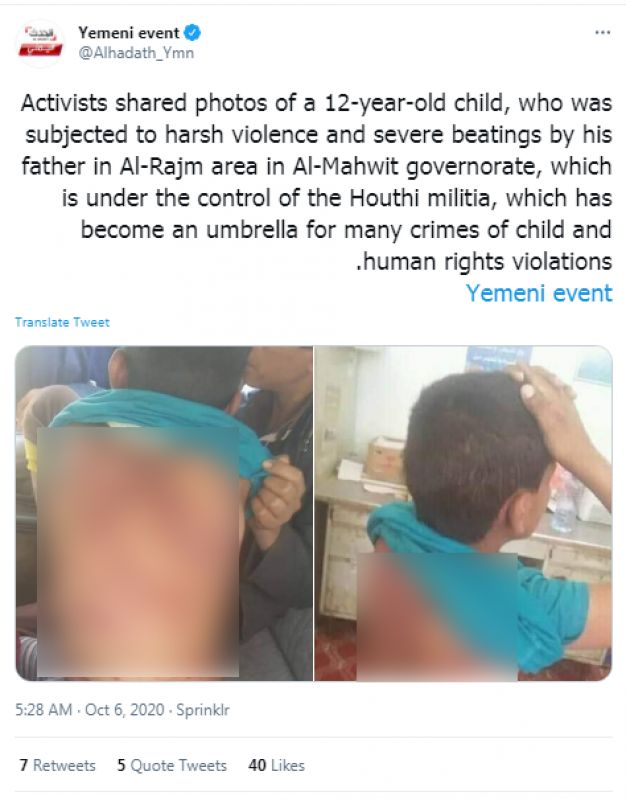View the 40 Likes list

(x=277, y=765)
